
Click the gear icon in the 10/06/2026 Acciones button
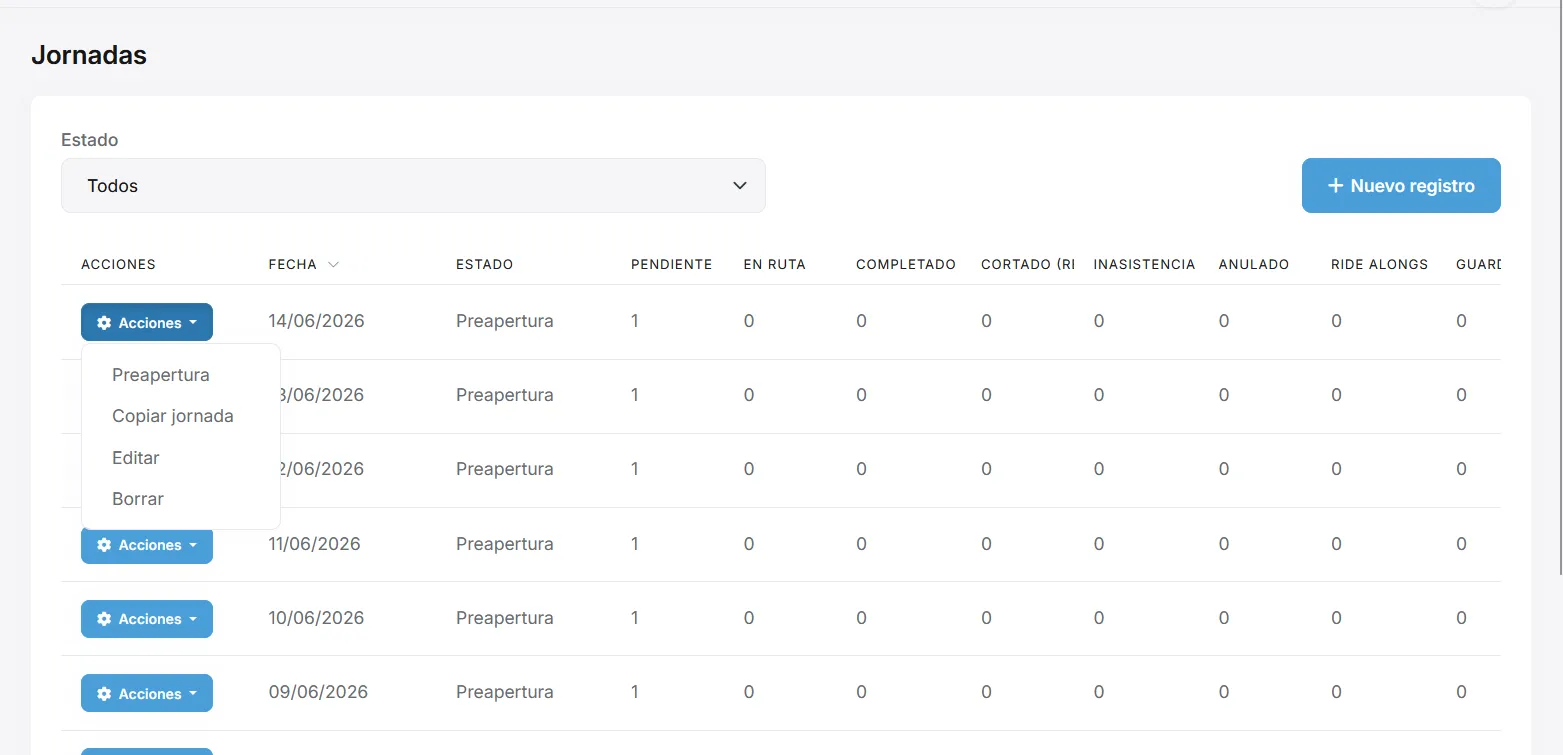click(x=104, y=619)
